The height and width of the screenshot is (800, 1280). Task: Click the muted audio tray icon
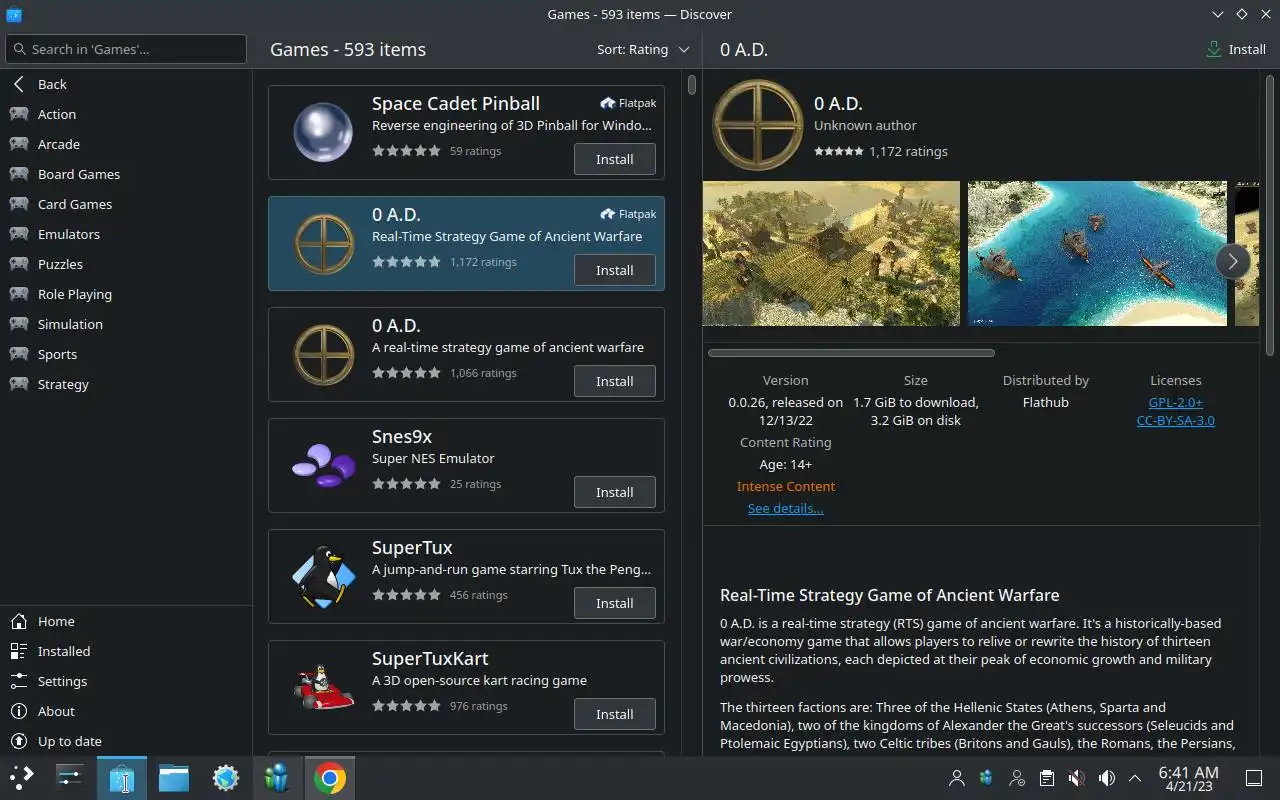(1077, 778)
